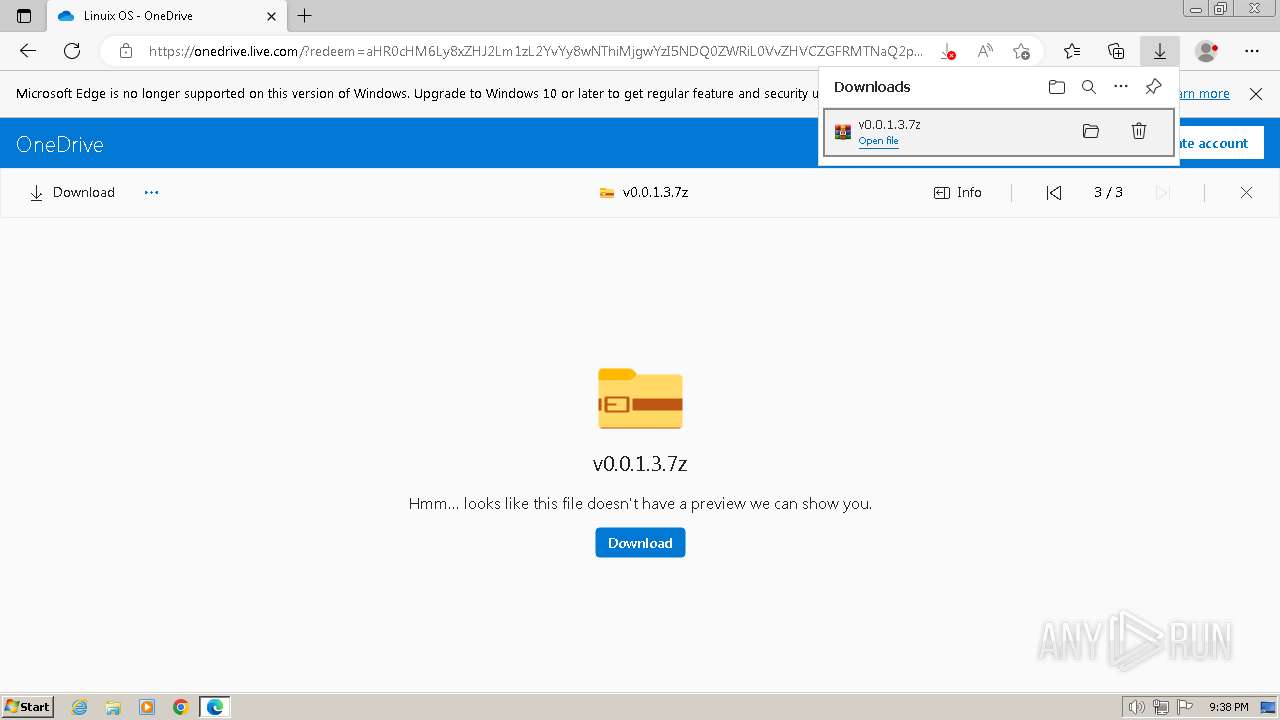Go to the first item

point(1054,193)
